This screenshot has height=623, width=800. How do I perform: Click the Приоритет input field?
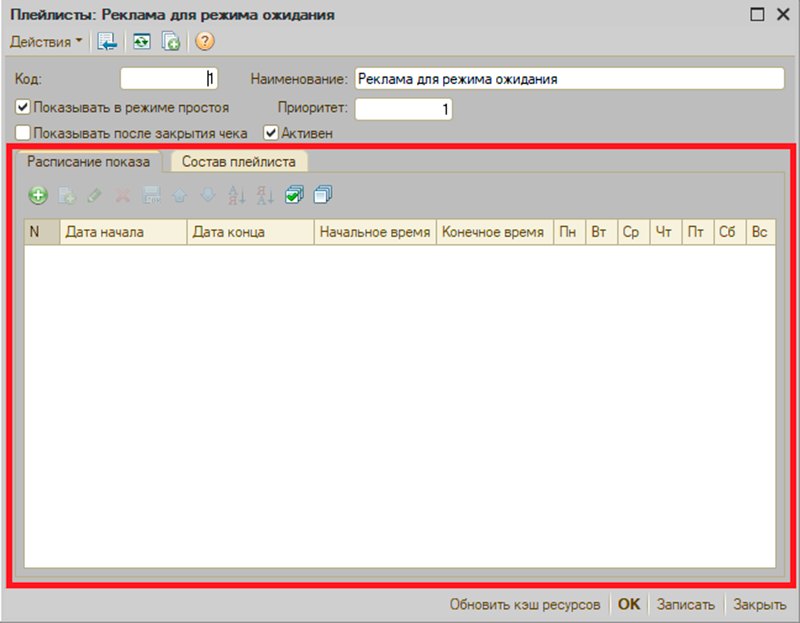pyautogui.click(x=404, y=109)
